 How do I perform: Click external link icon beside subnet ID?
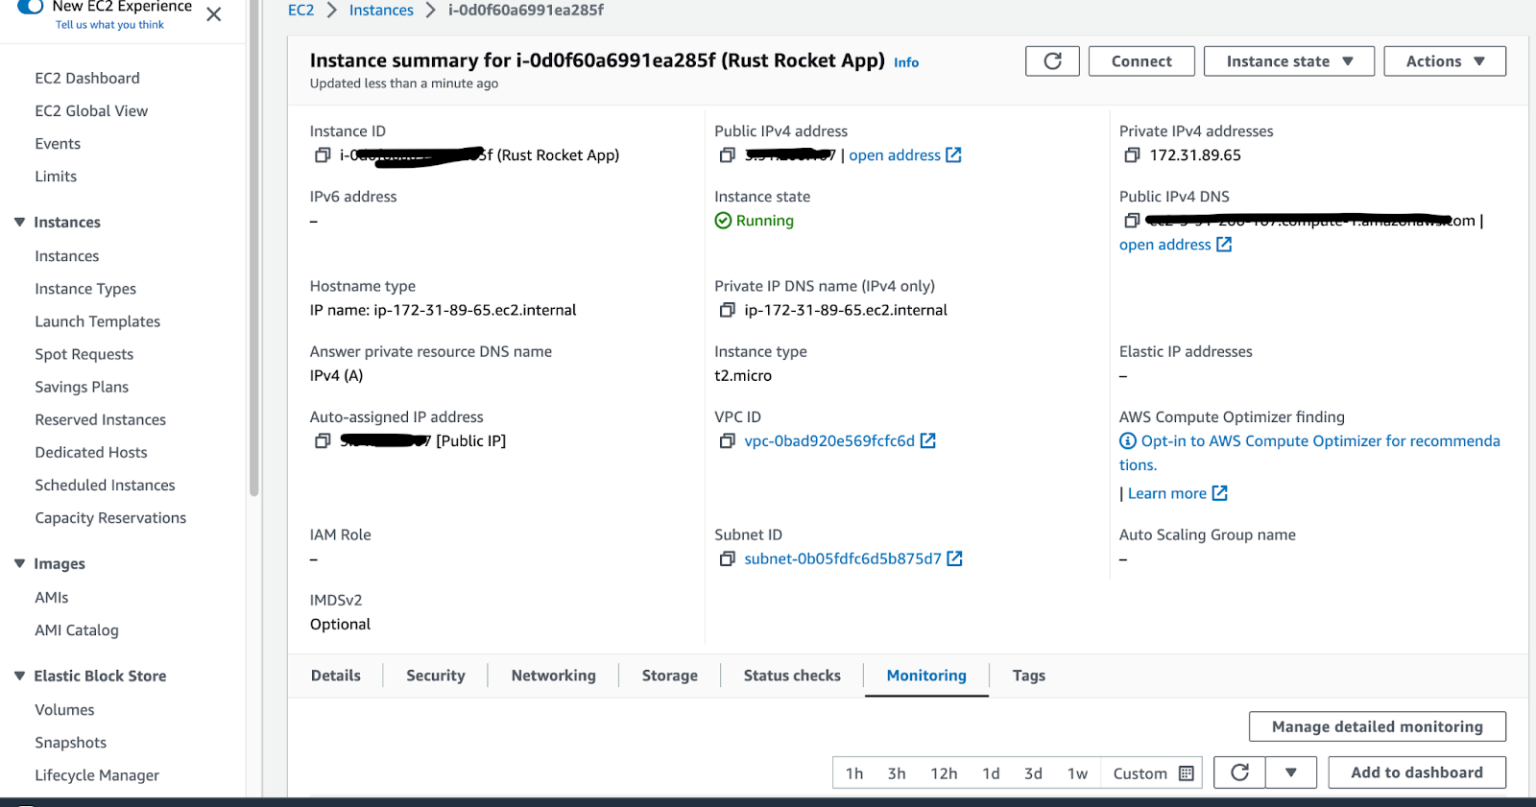(x=955, y=559)
